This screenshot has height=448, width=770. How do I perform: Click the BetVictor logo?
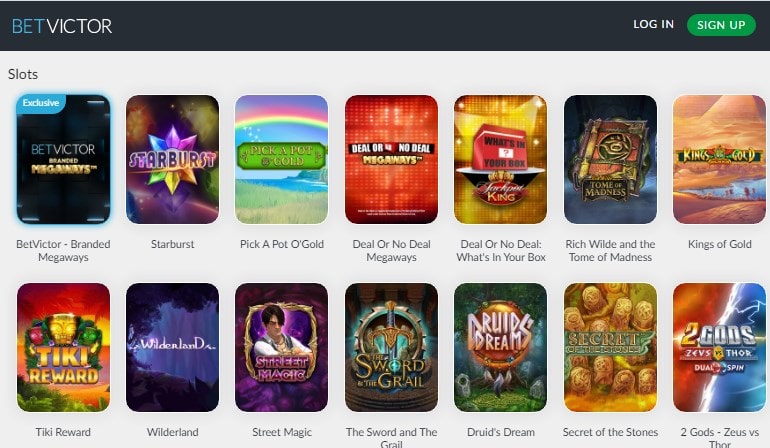coord(62,26)
